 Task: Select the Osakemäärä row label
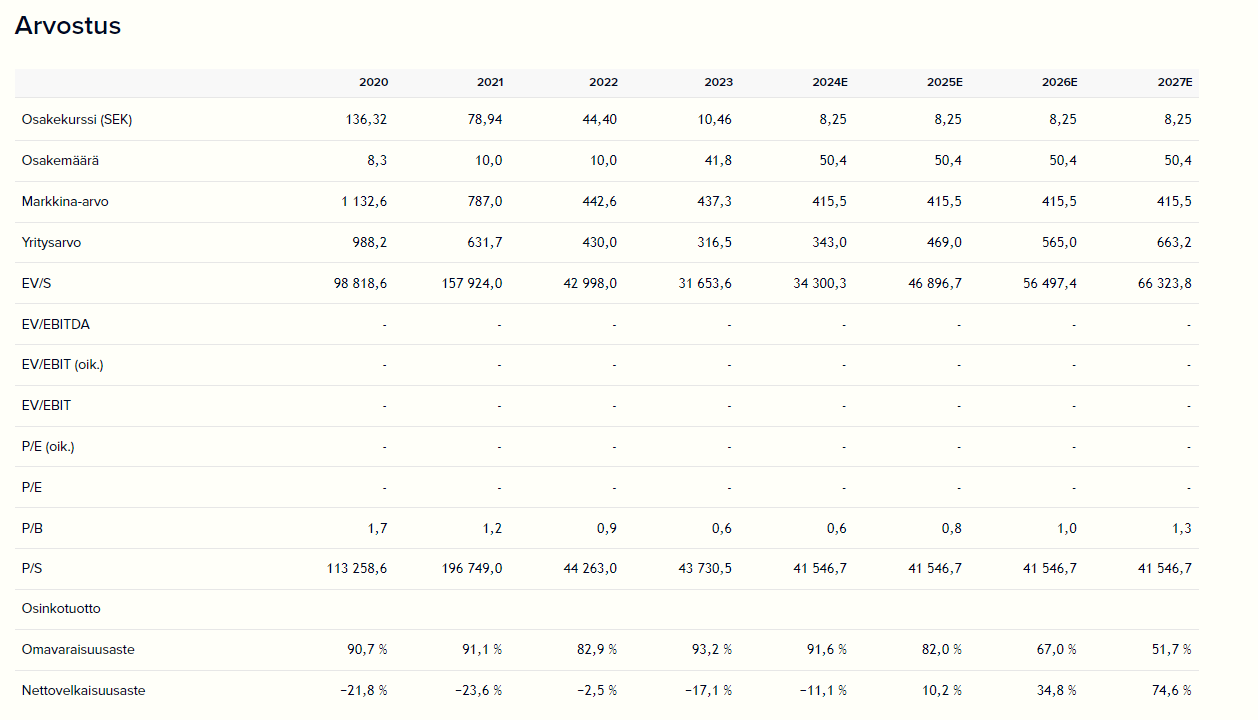click(60, 160)
